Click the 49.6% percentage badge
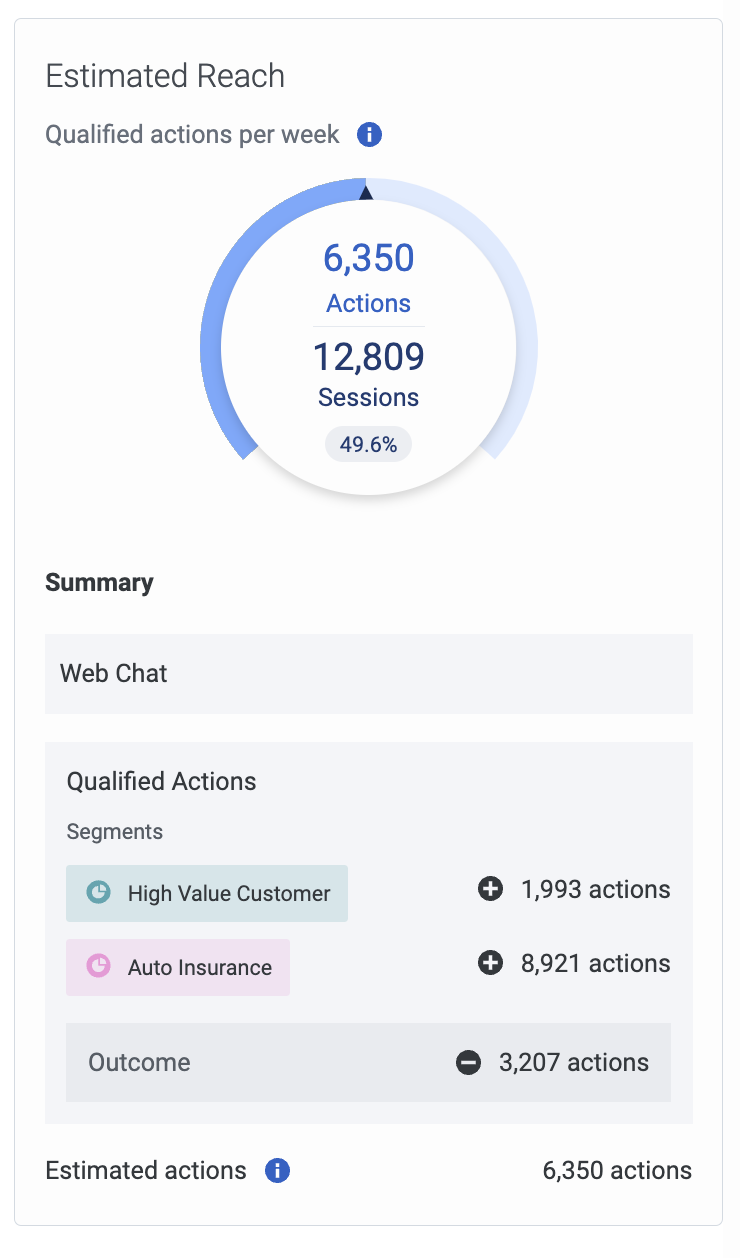Viewport: 740px width, 1258px height. coord(369,445)
